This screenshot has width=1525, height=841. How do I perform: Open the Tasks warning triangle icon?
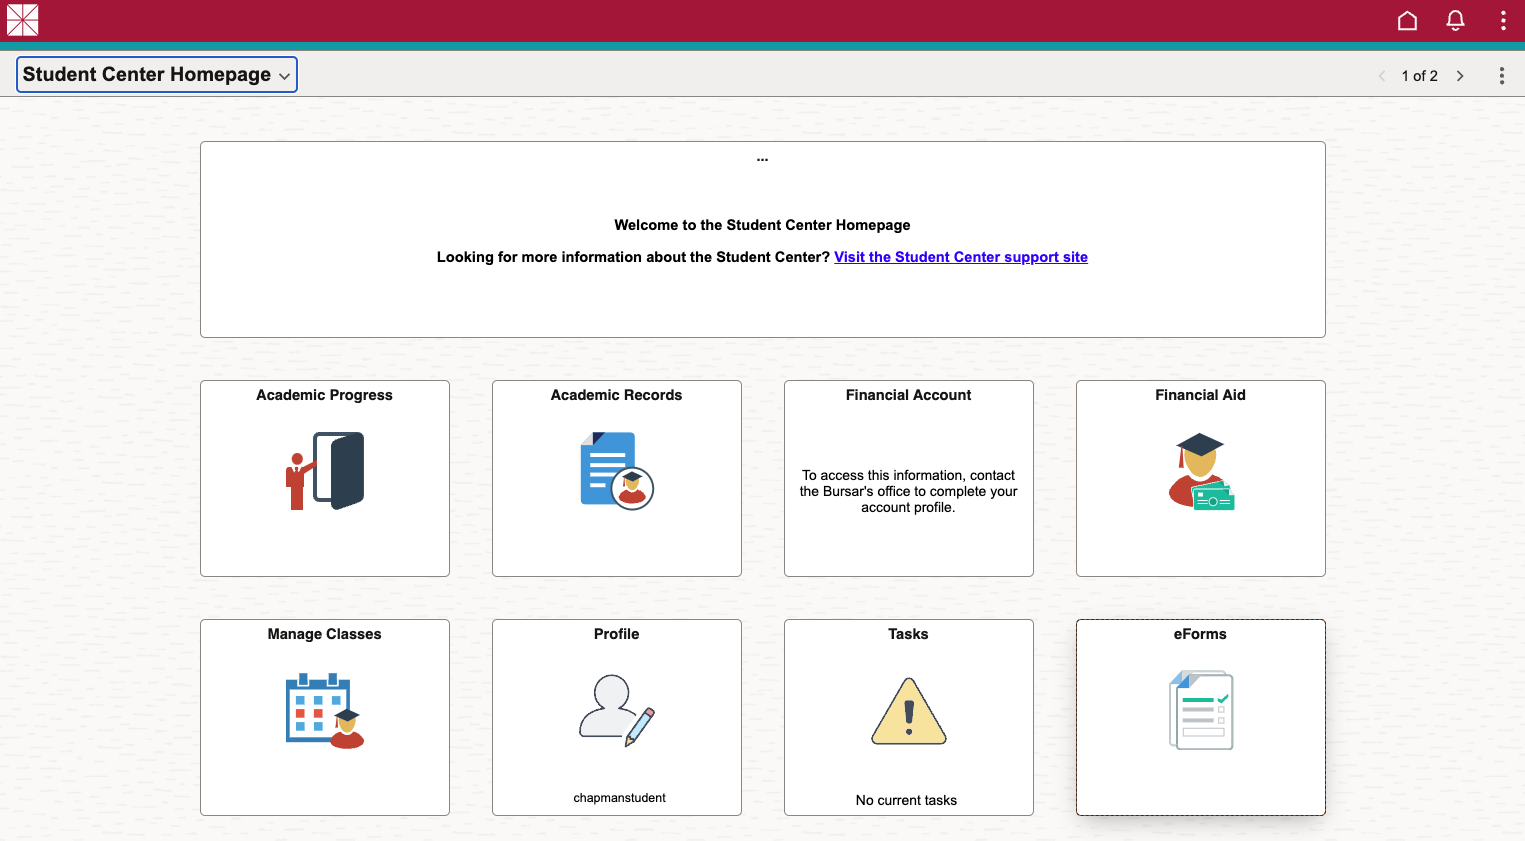909,711
